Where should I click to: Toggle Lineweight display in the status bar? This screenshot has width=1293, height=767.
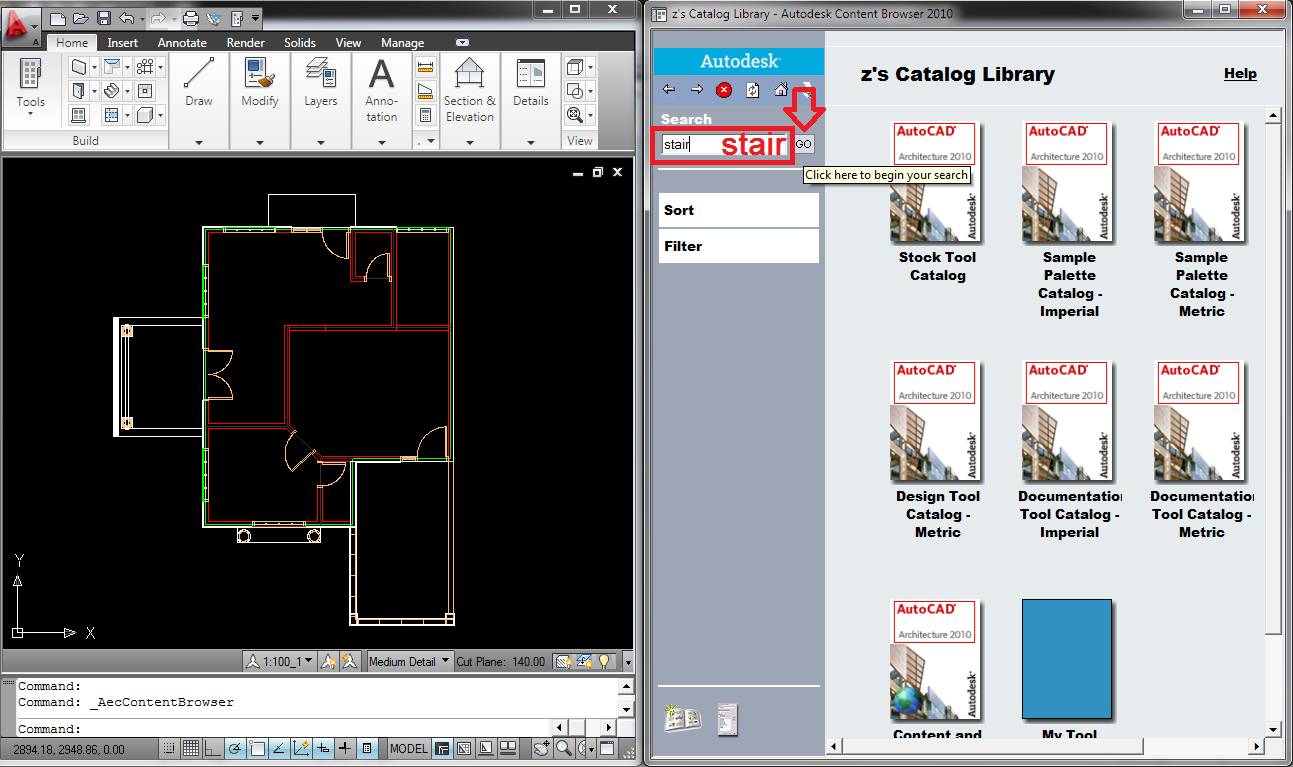click(x=345, y=749)
